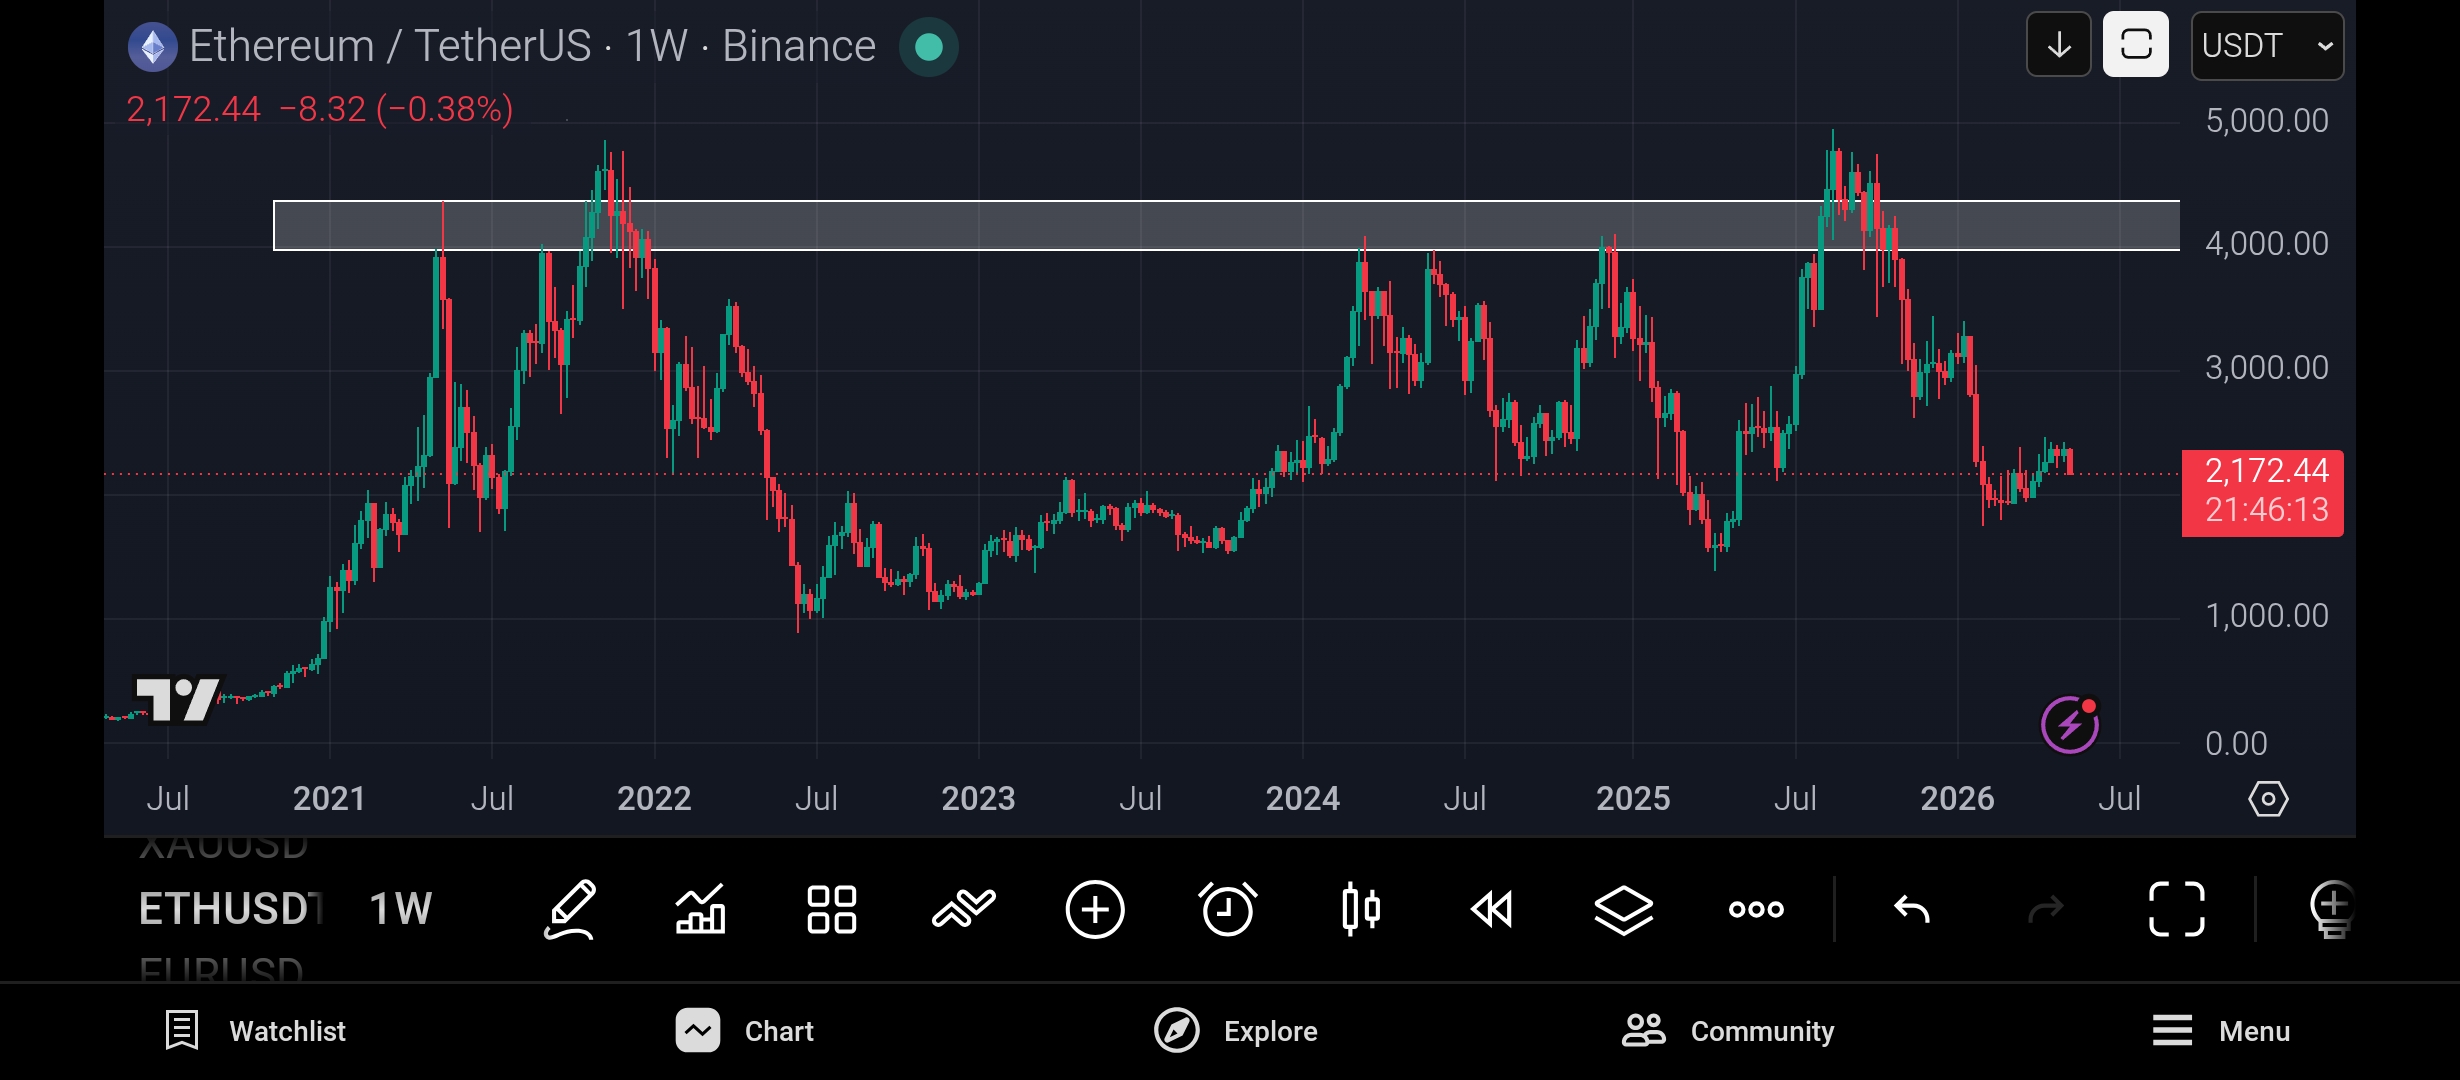
Task: Tap the 2026 label on time axis
Action: tap(1957, 799)
